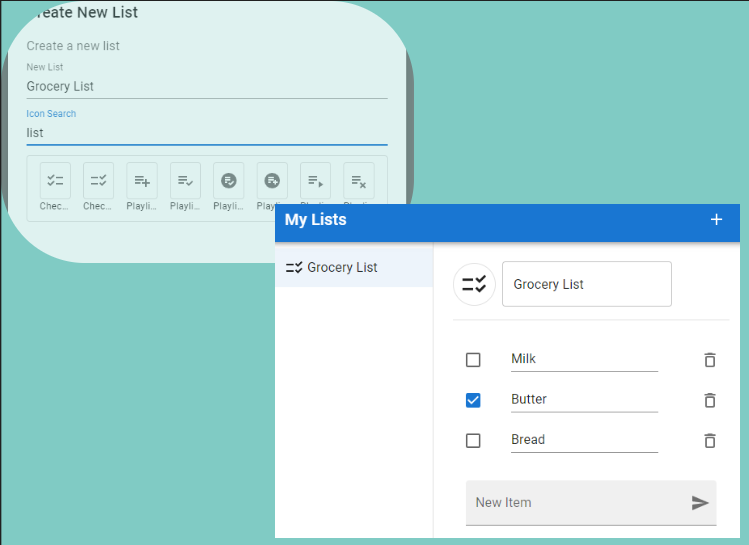
Task: Focus the New Item input field
Action: (x=575, y=503)
